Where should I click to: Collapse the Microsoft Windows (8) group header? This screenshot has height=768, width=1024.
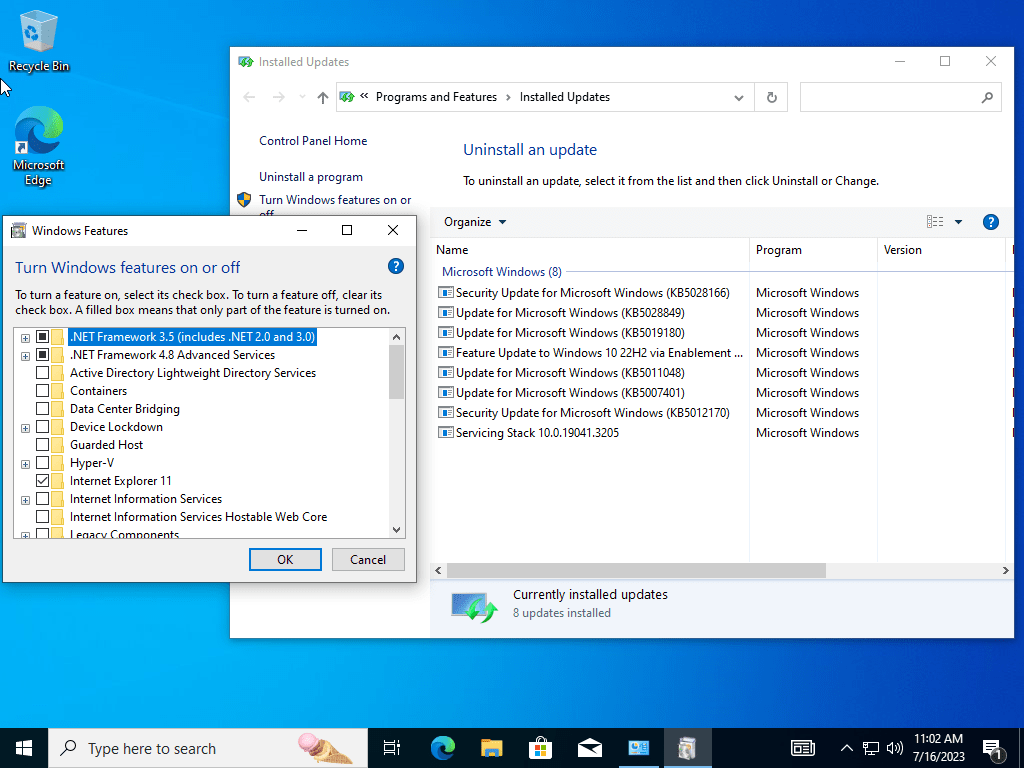coord(502,272)
